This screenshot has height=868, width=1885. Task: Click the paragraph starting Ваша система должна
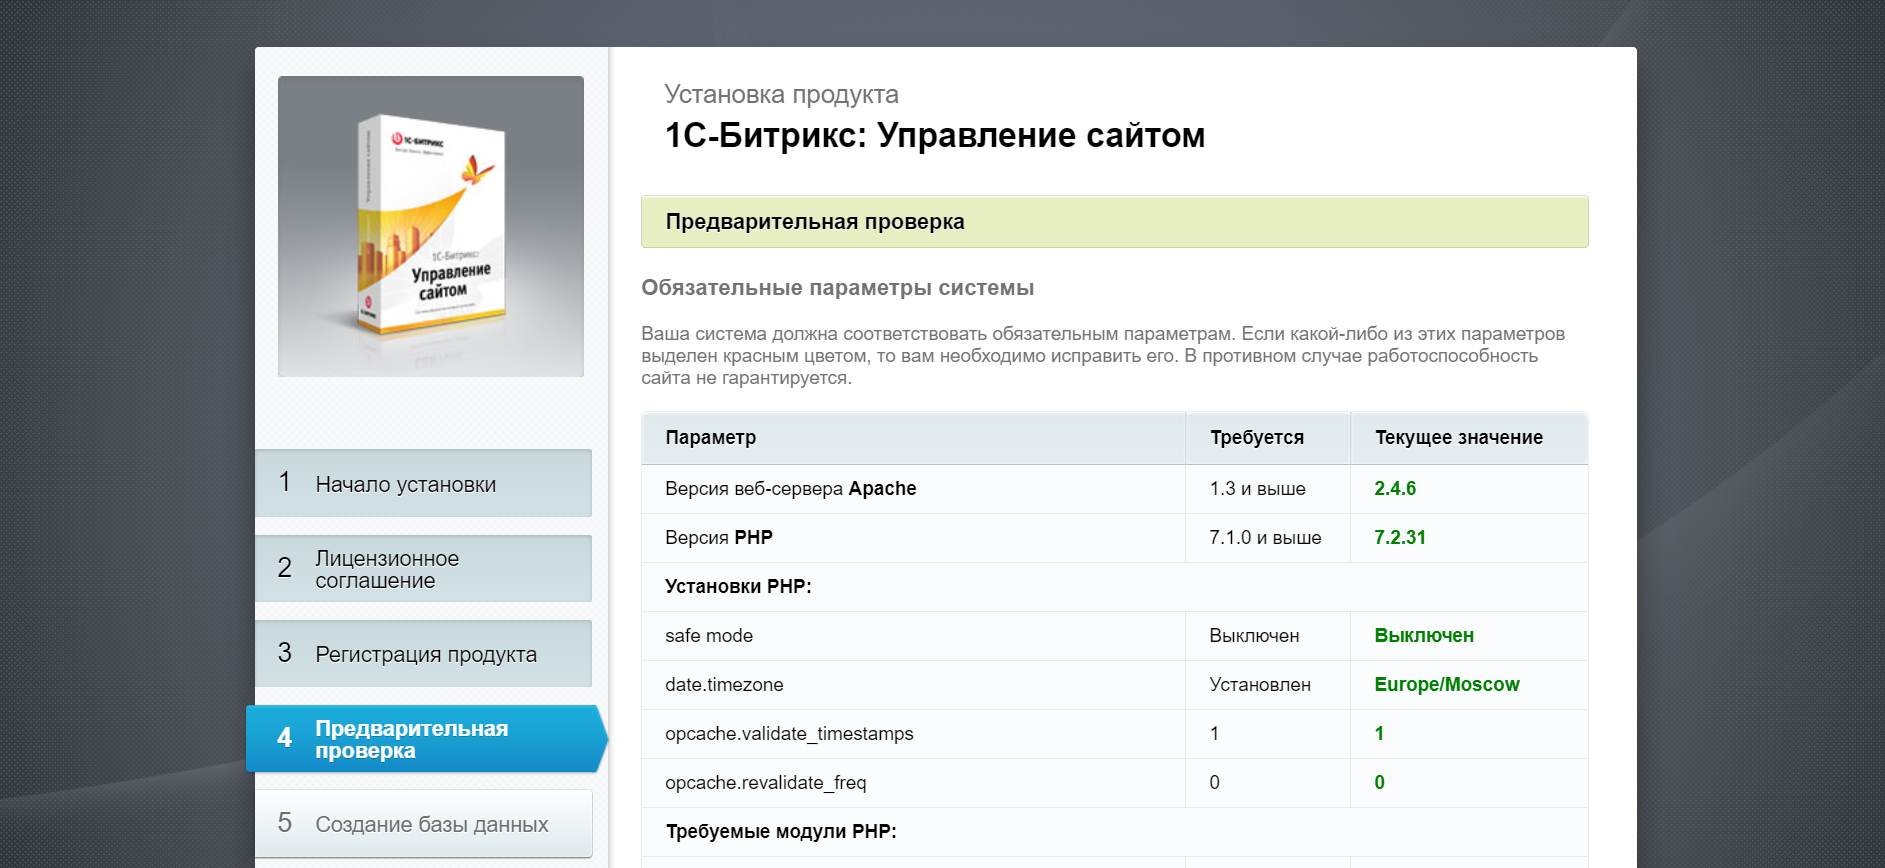click(x=1103, y=355)
